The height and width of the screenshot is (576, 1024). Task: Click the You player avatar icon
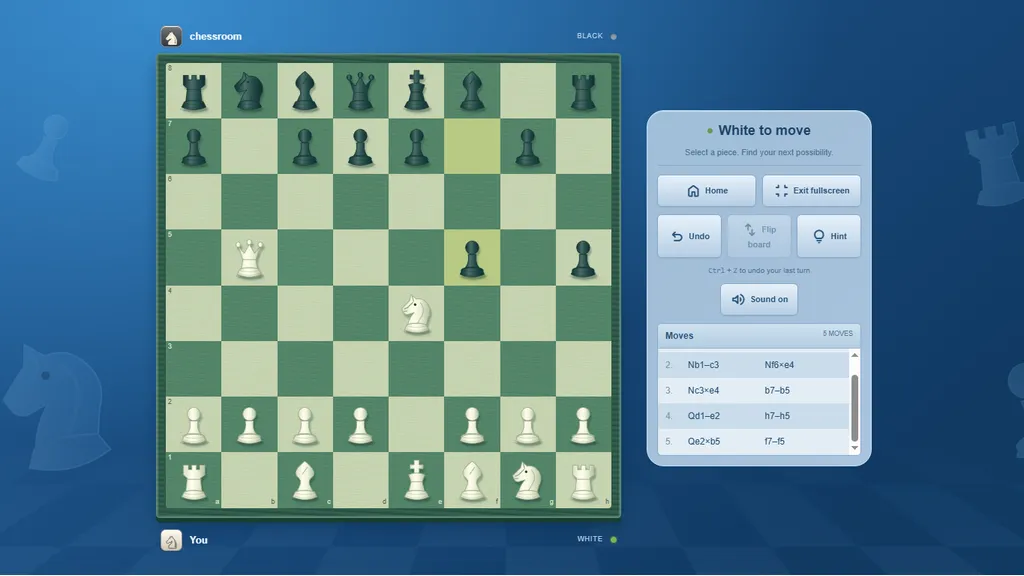pos(171,540)
